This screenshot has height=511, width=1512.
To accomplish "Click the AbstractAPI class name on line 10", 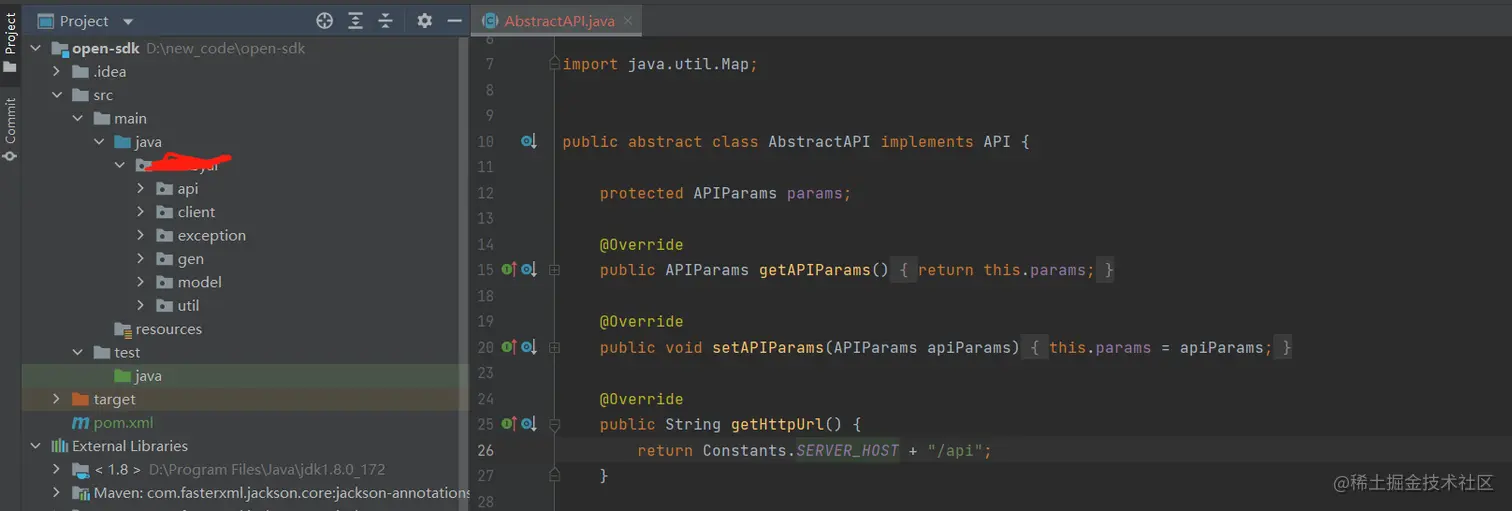I will point(819,142).
